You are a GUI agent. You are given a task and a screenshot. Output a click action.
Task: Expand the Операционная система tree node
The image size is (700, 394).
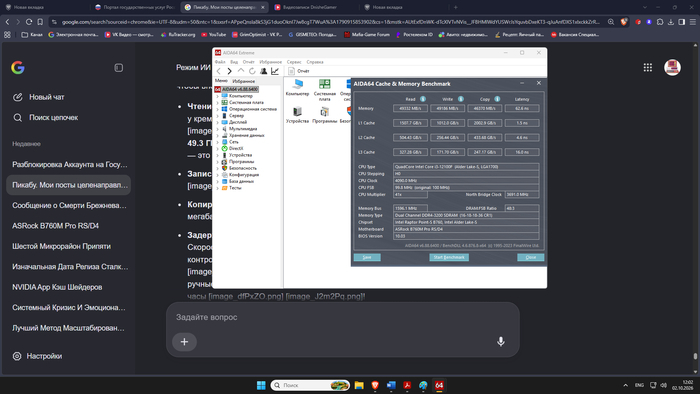[217, 109]
